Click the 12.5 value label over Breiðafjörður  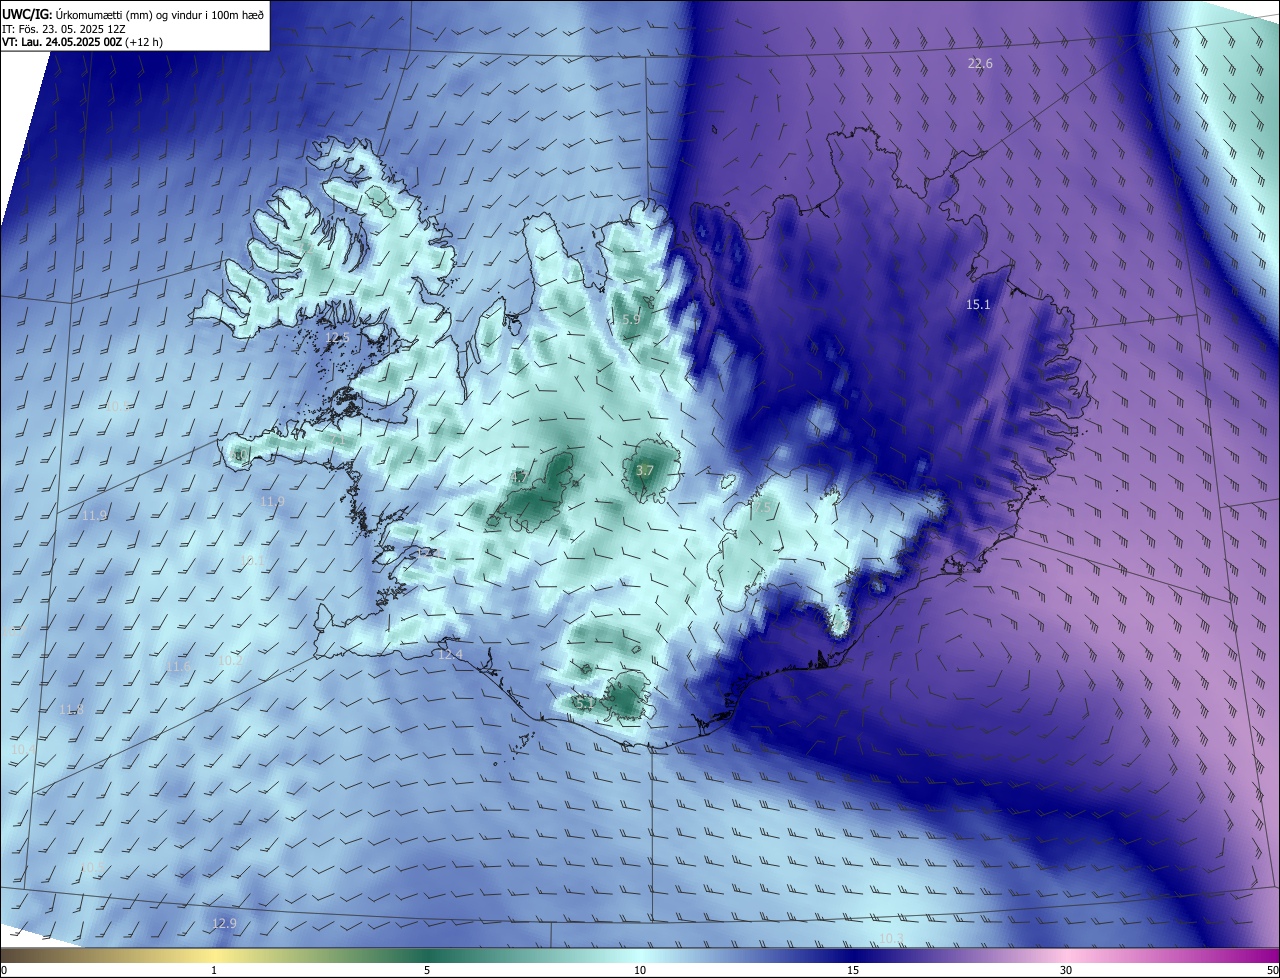click(338, 338)
